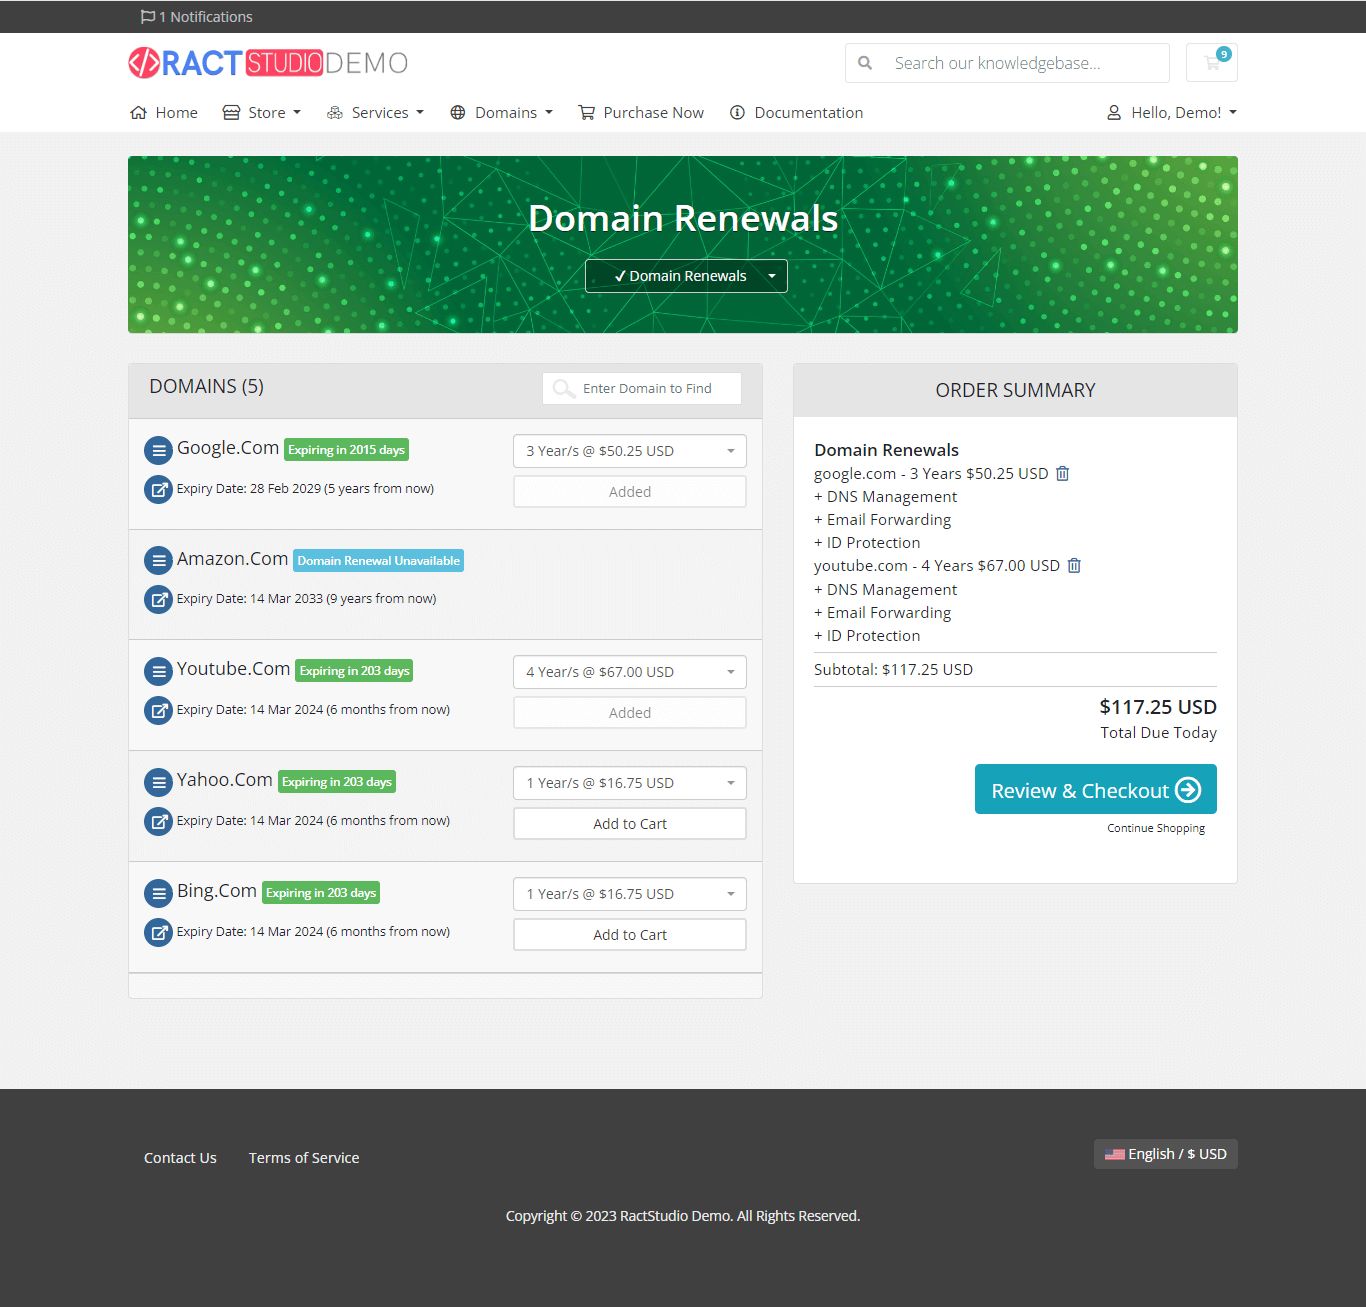Click the ORDER SUMMARY heading
Viewport: 1366px width, 1307px height.
1016,390
